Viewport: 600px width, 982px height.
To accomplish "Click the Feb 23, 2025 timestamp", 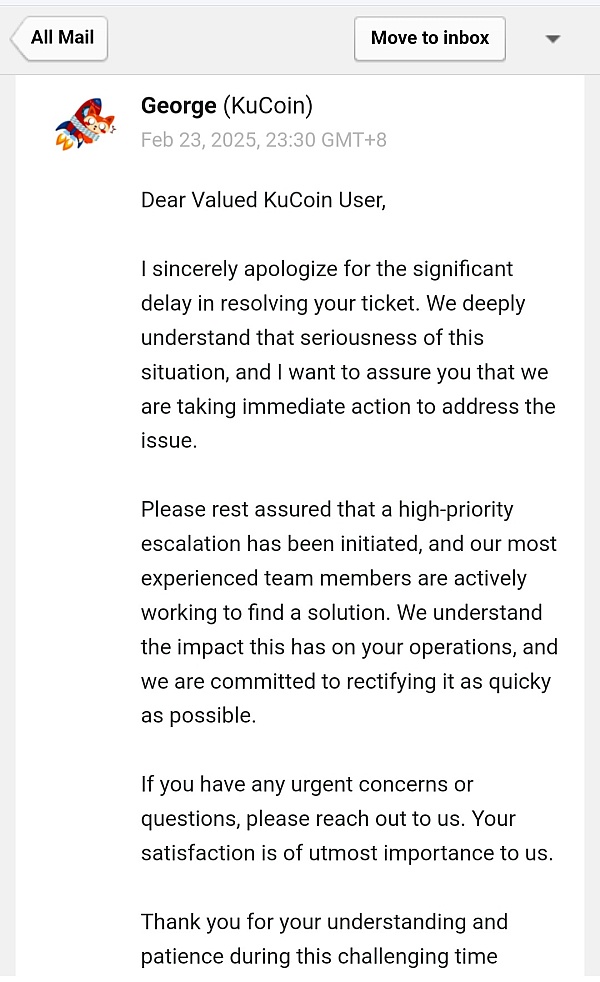I will 264,140.
